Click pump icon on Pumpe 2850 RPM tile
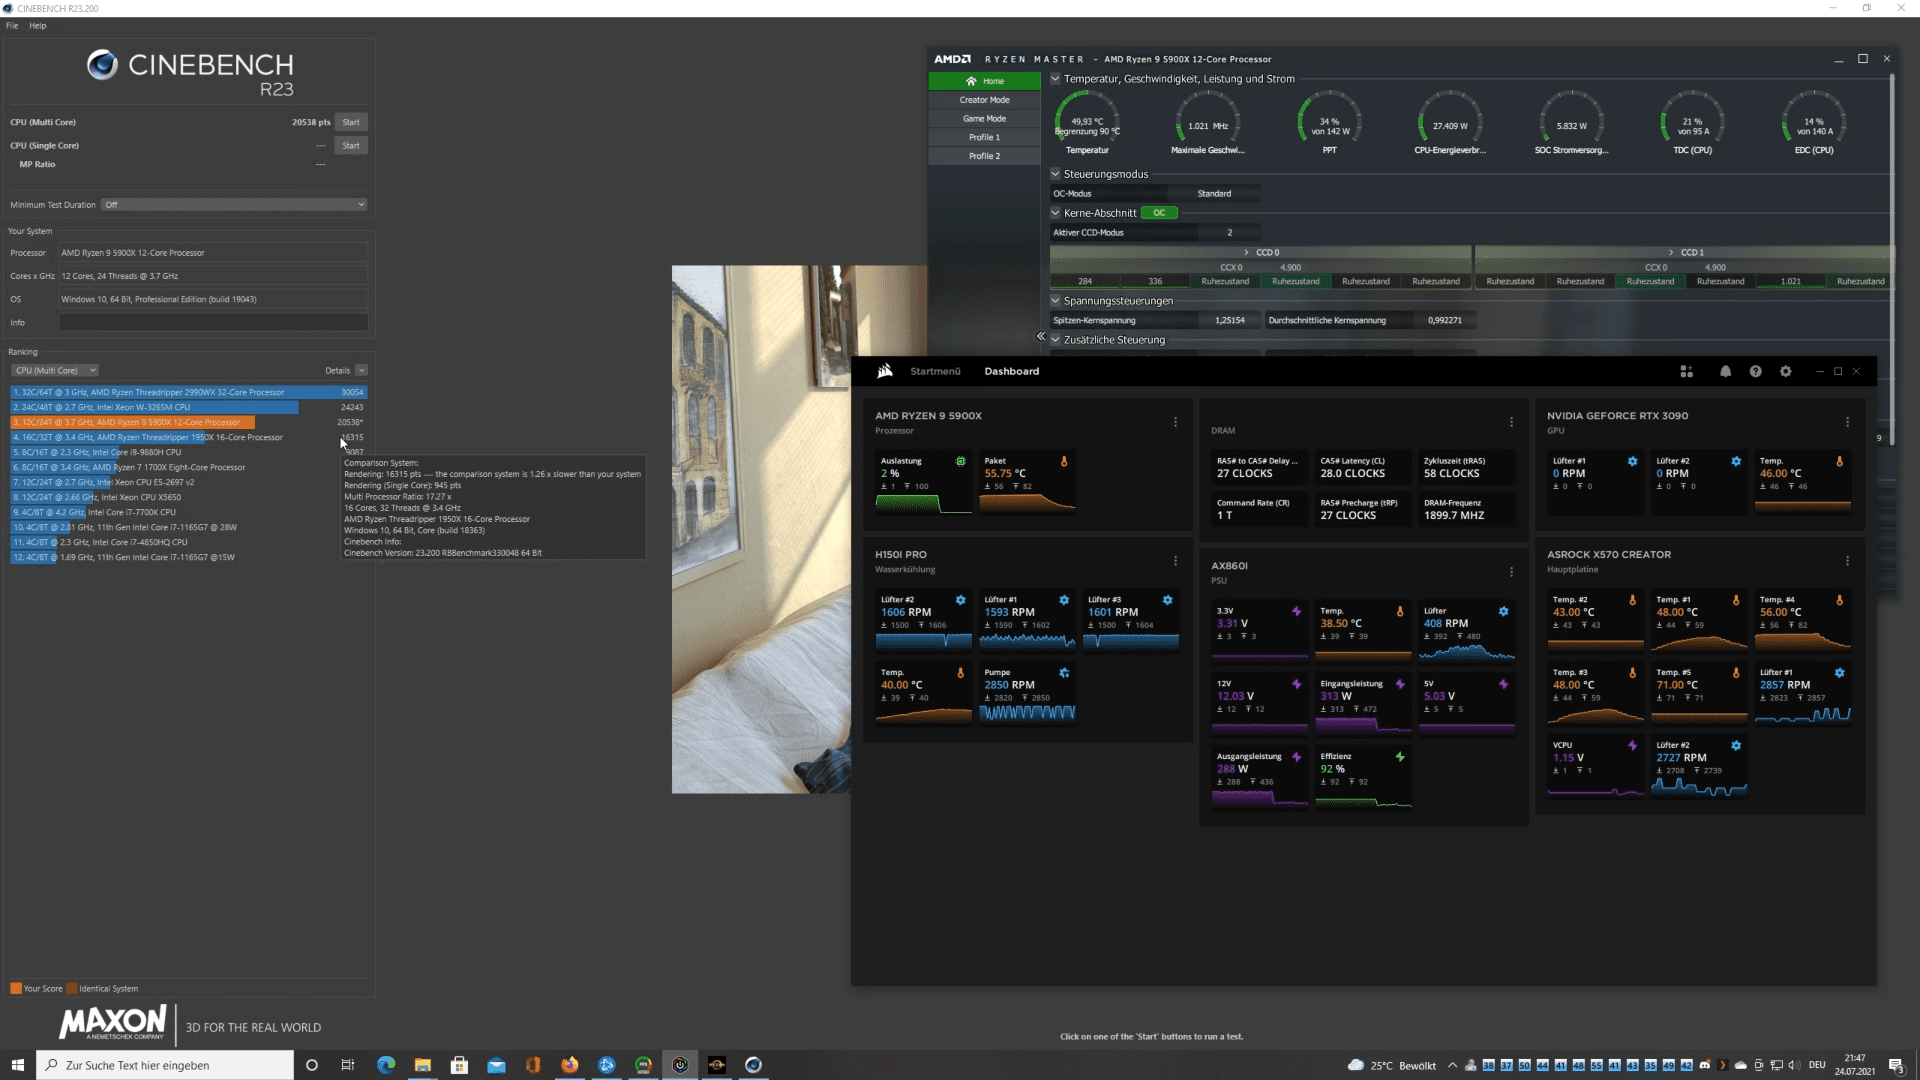The image size is (1920, 1080). tap(1064, 673)
